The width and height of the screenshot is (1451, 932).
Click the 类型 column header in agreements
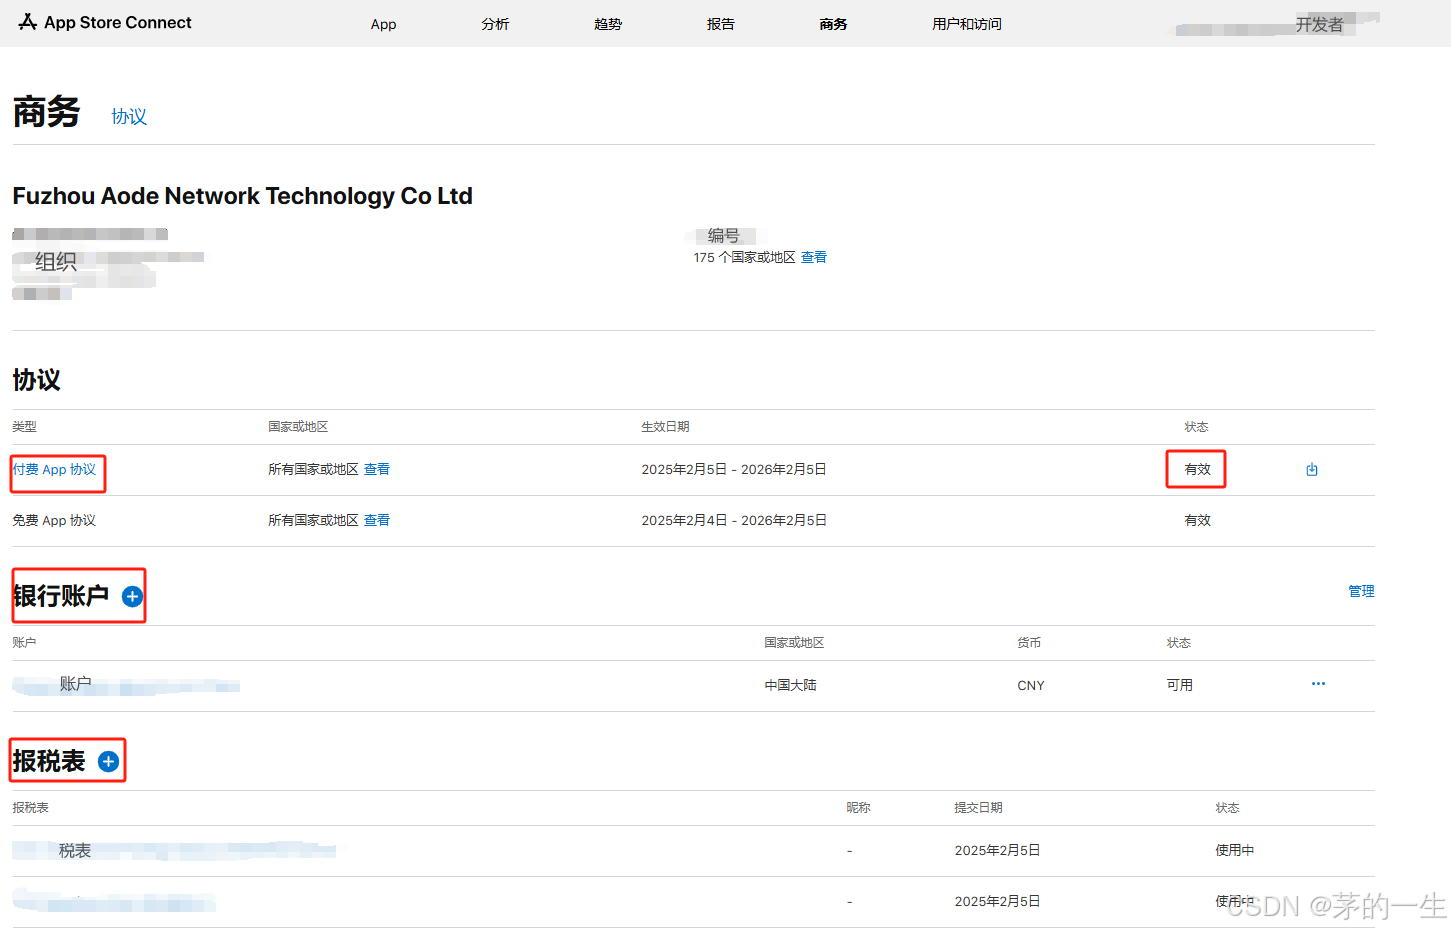24,427
